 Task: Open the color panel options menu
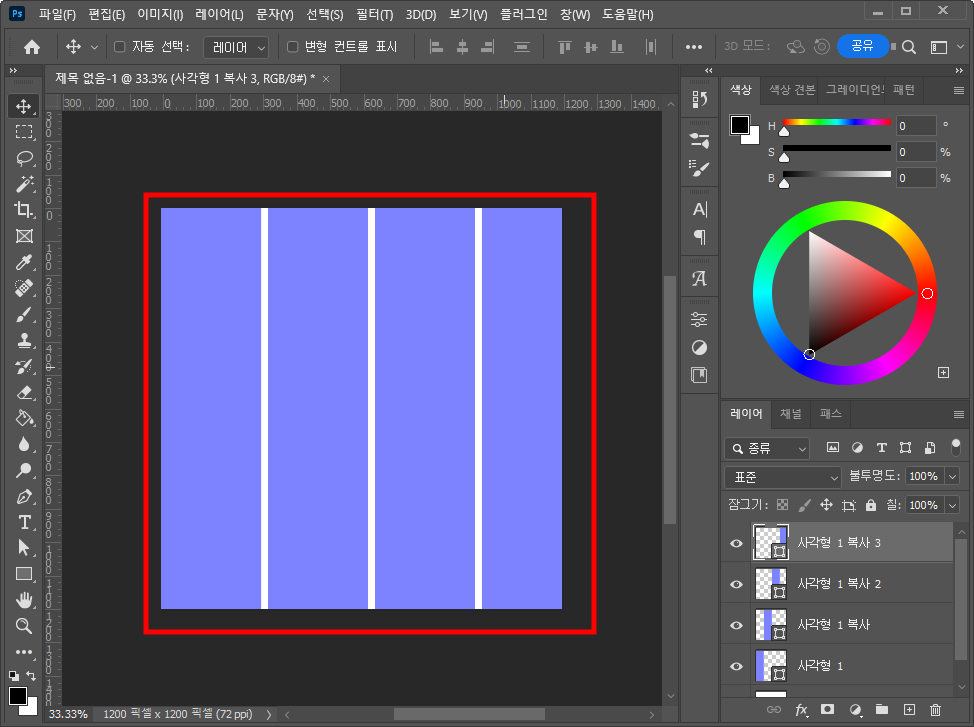(958, 91)
